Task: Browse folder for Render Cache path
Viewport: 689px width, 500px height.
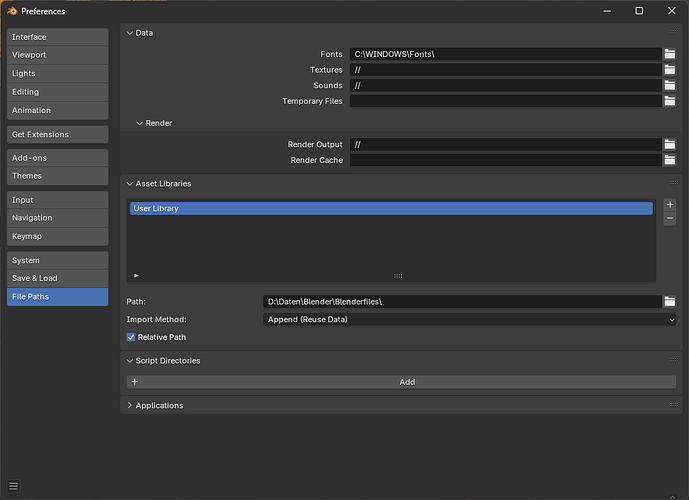Action: point(669,160)
